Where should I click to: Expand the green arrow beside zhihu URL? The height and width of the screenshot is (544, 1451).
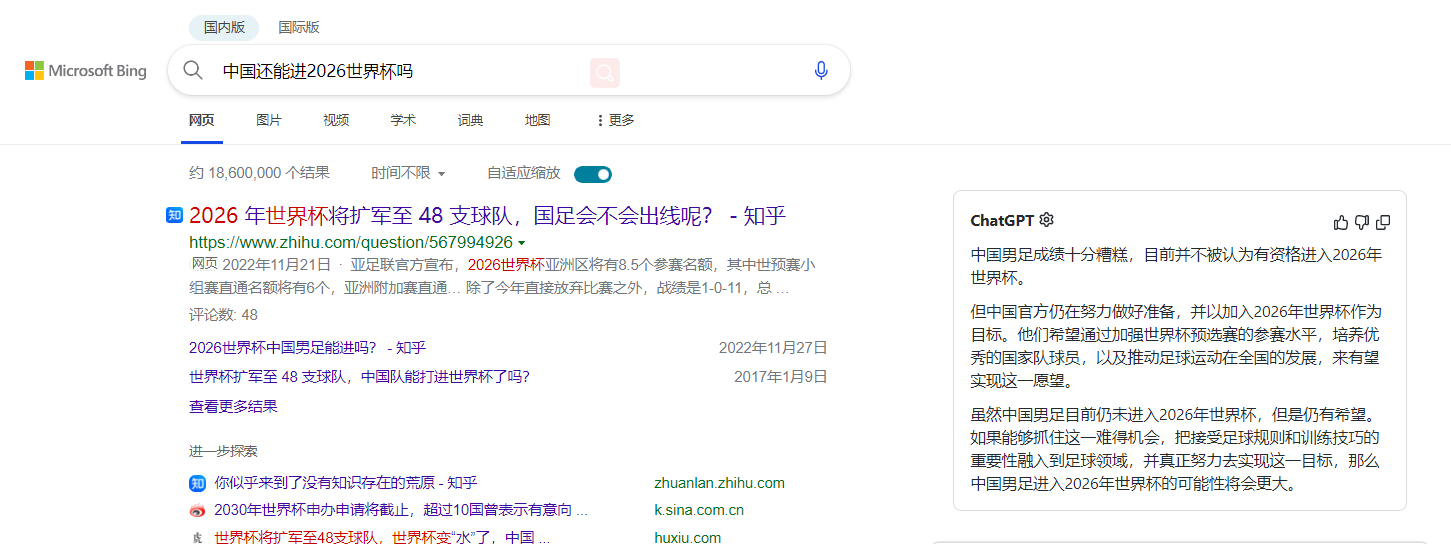522,243
